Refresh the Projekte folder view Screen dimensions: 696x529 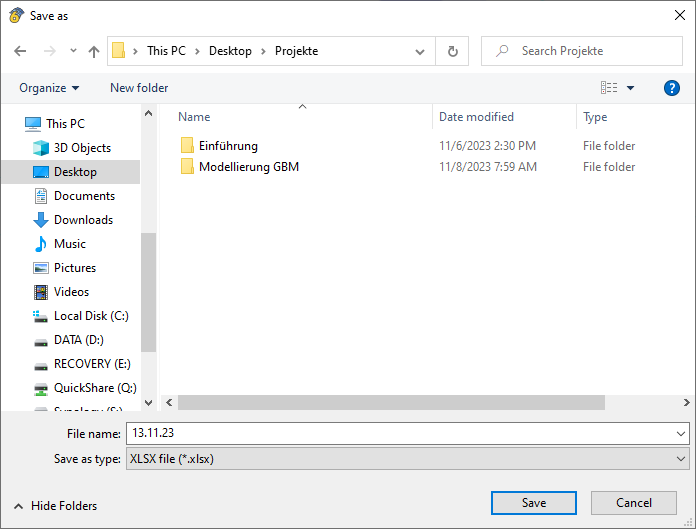(x=453, y=51)
